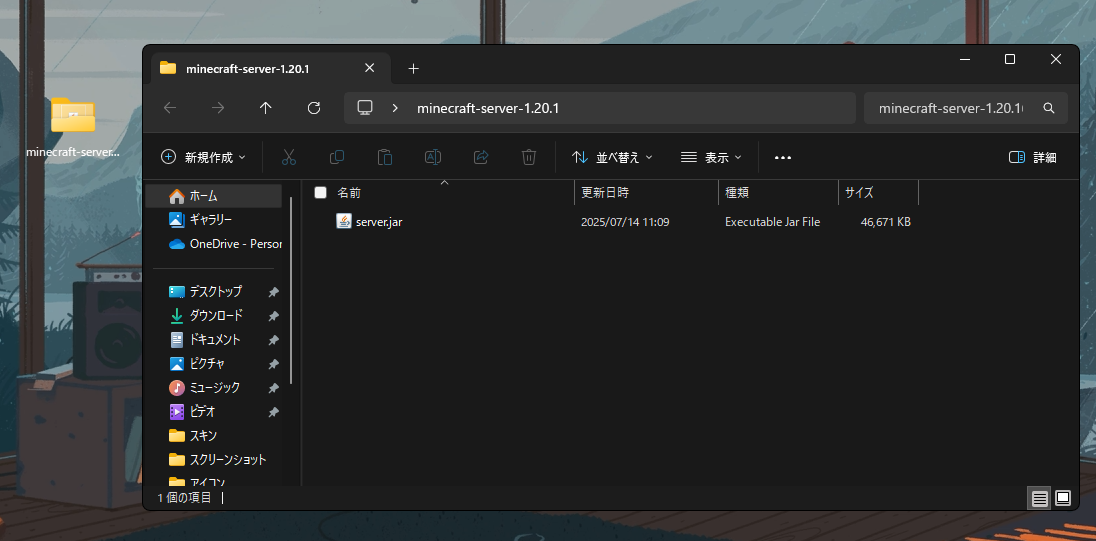This screenshot has height=541, width=1096.
Task: Click pin icon next to ビデオ
Action: point(273,412)
